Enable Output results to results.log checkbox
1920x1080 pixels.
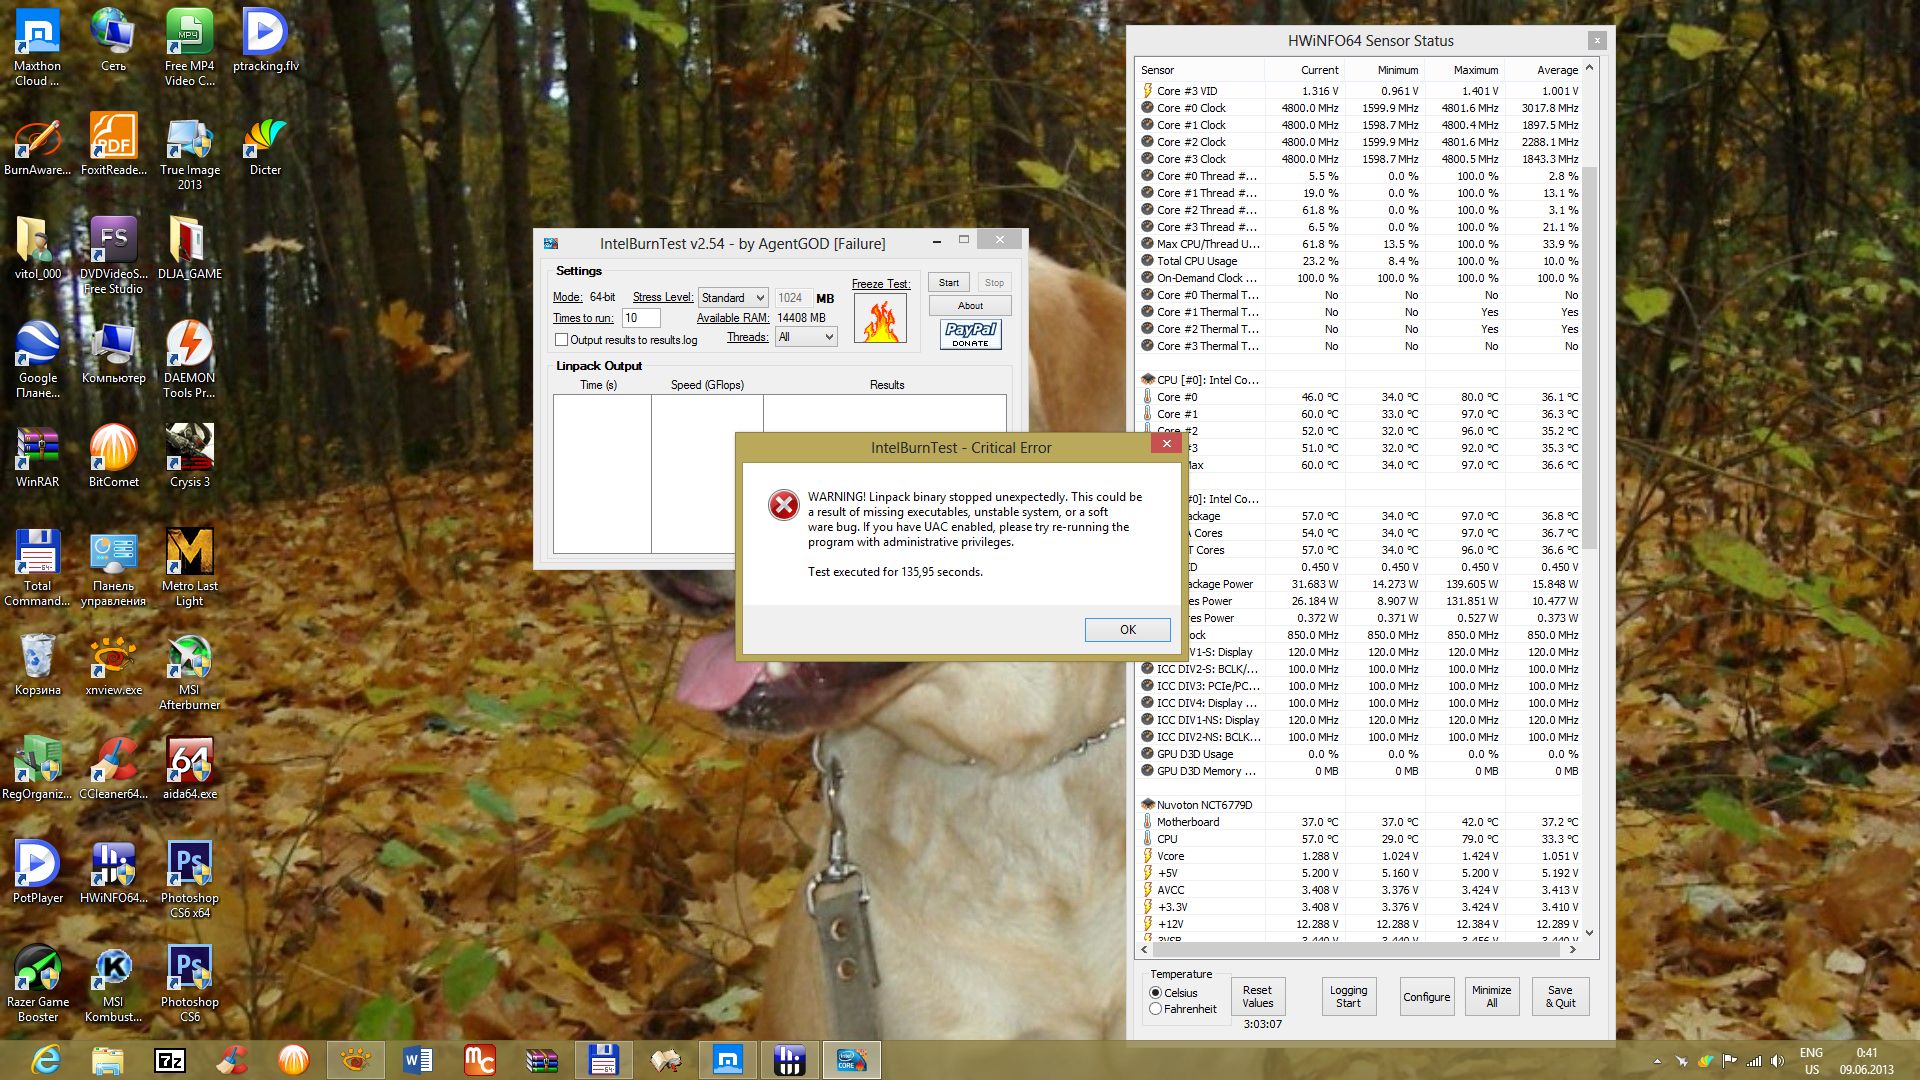click(x=562, y=340)
